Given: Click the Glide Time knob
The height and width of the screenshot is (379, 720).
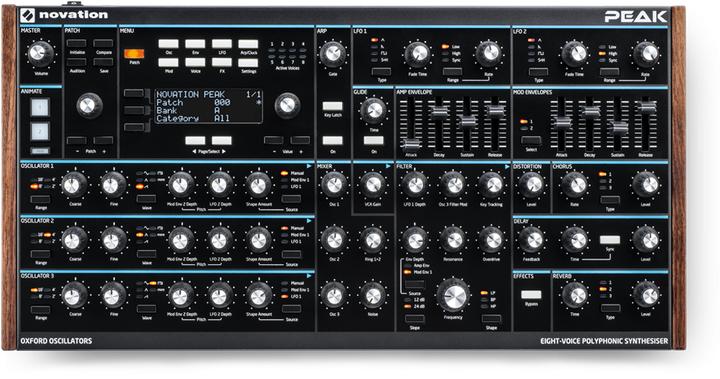Looking at the screenshot, I should click(374, 110).
